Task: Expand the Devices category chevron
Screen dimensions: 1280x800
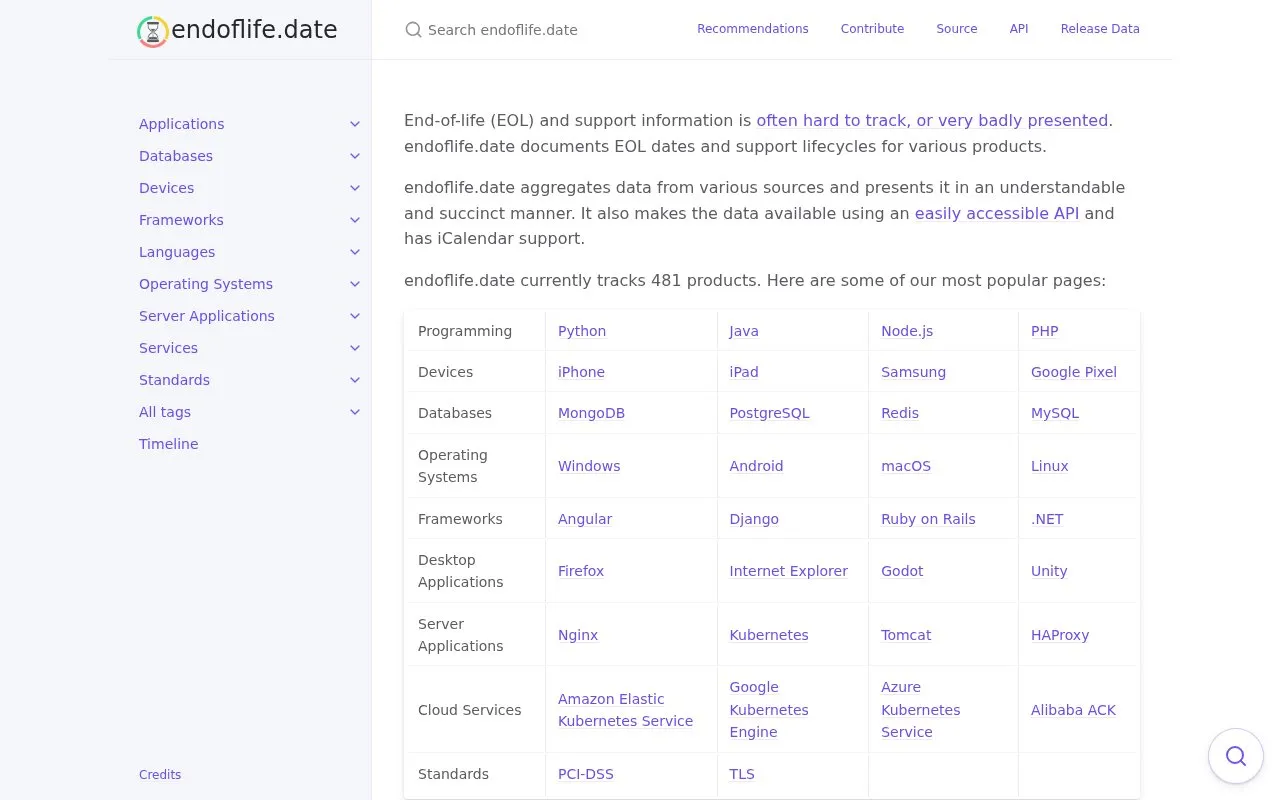Action: [x=355, y=188]
